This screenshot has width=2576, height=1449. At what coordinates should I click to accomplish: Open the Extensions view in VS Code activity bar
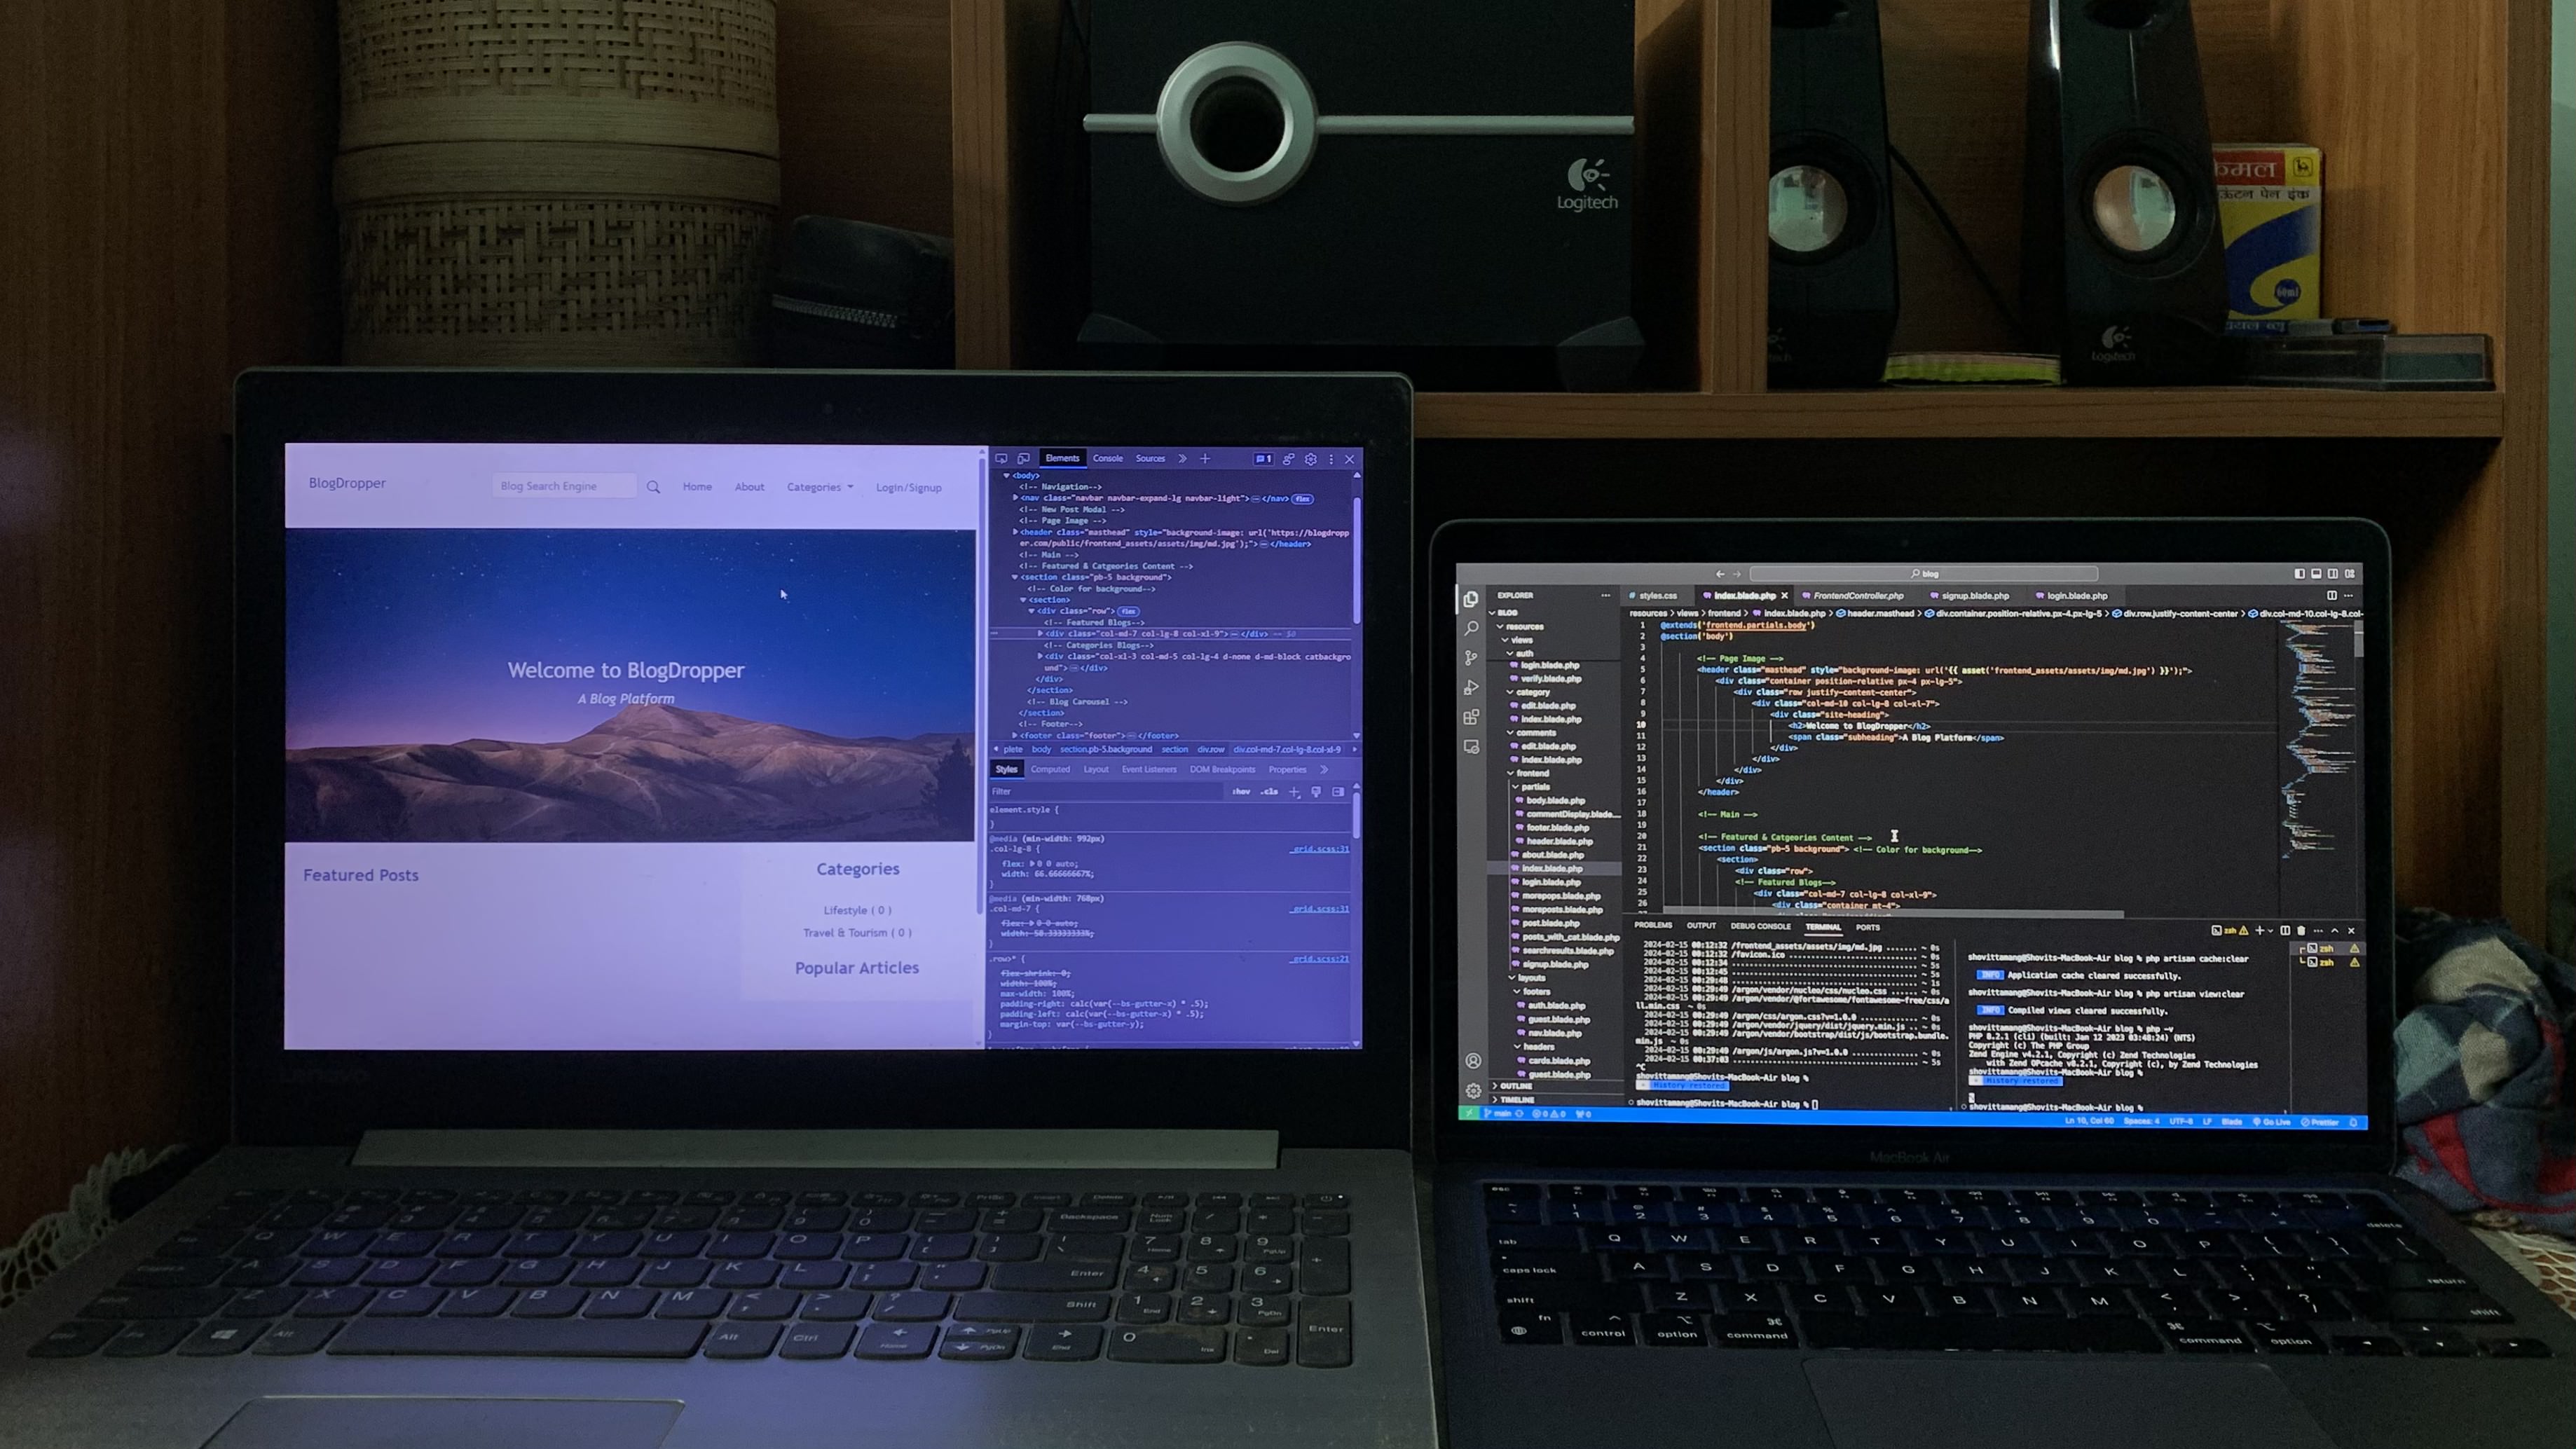[1471, 717]
